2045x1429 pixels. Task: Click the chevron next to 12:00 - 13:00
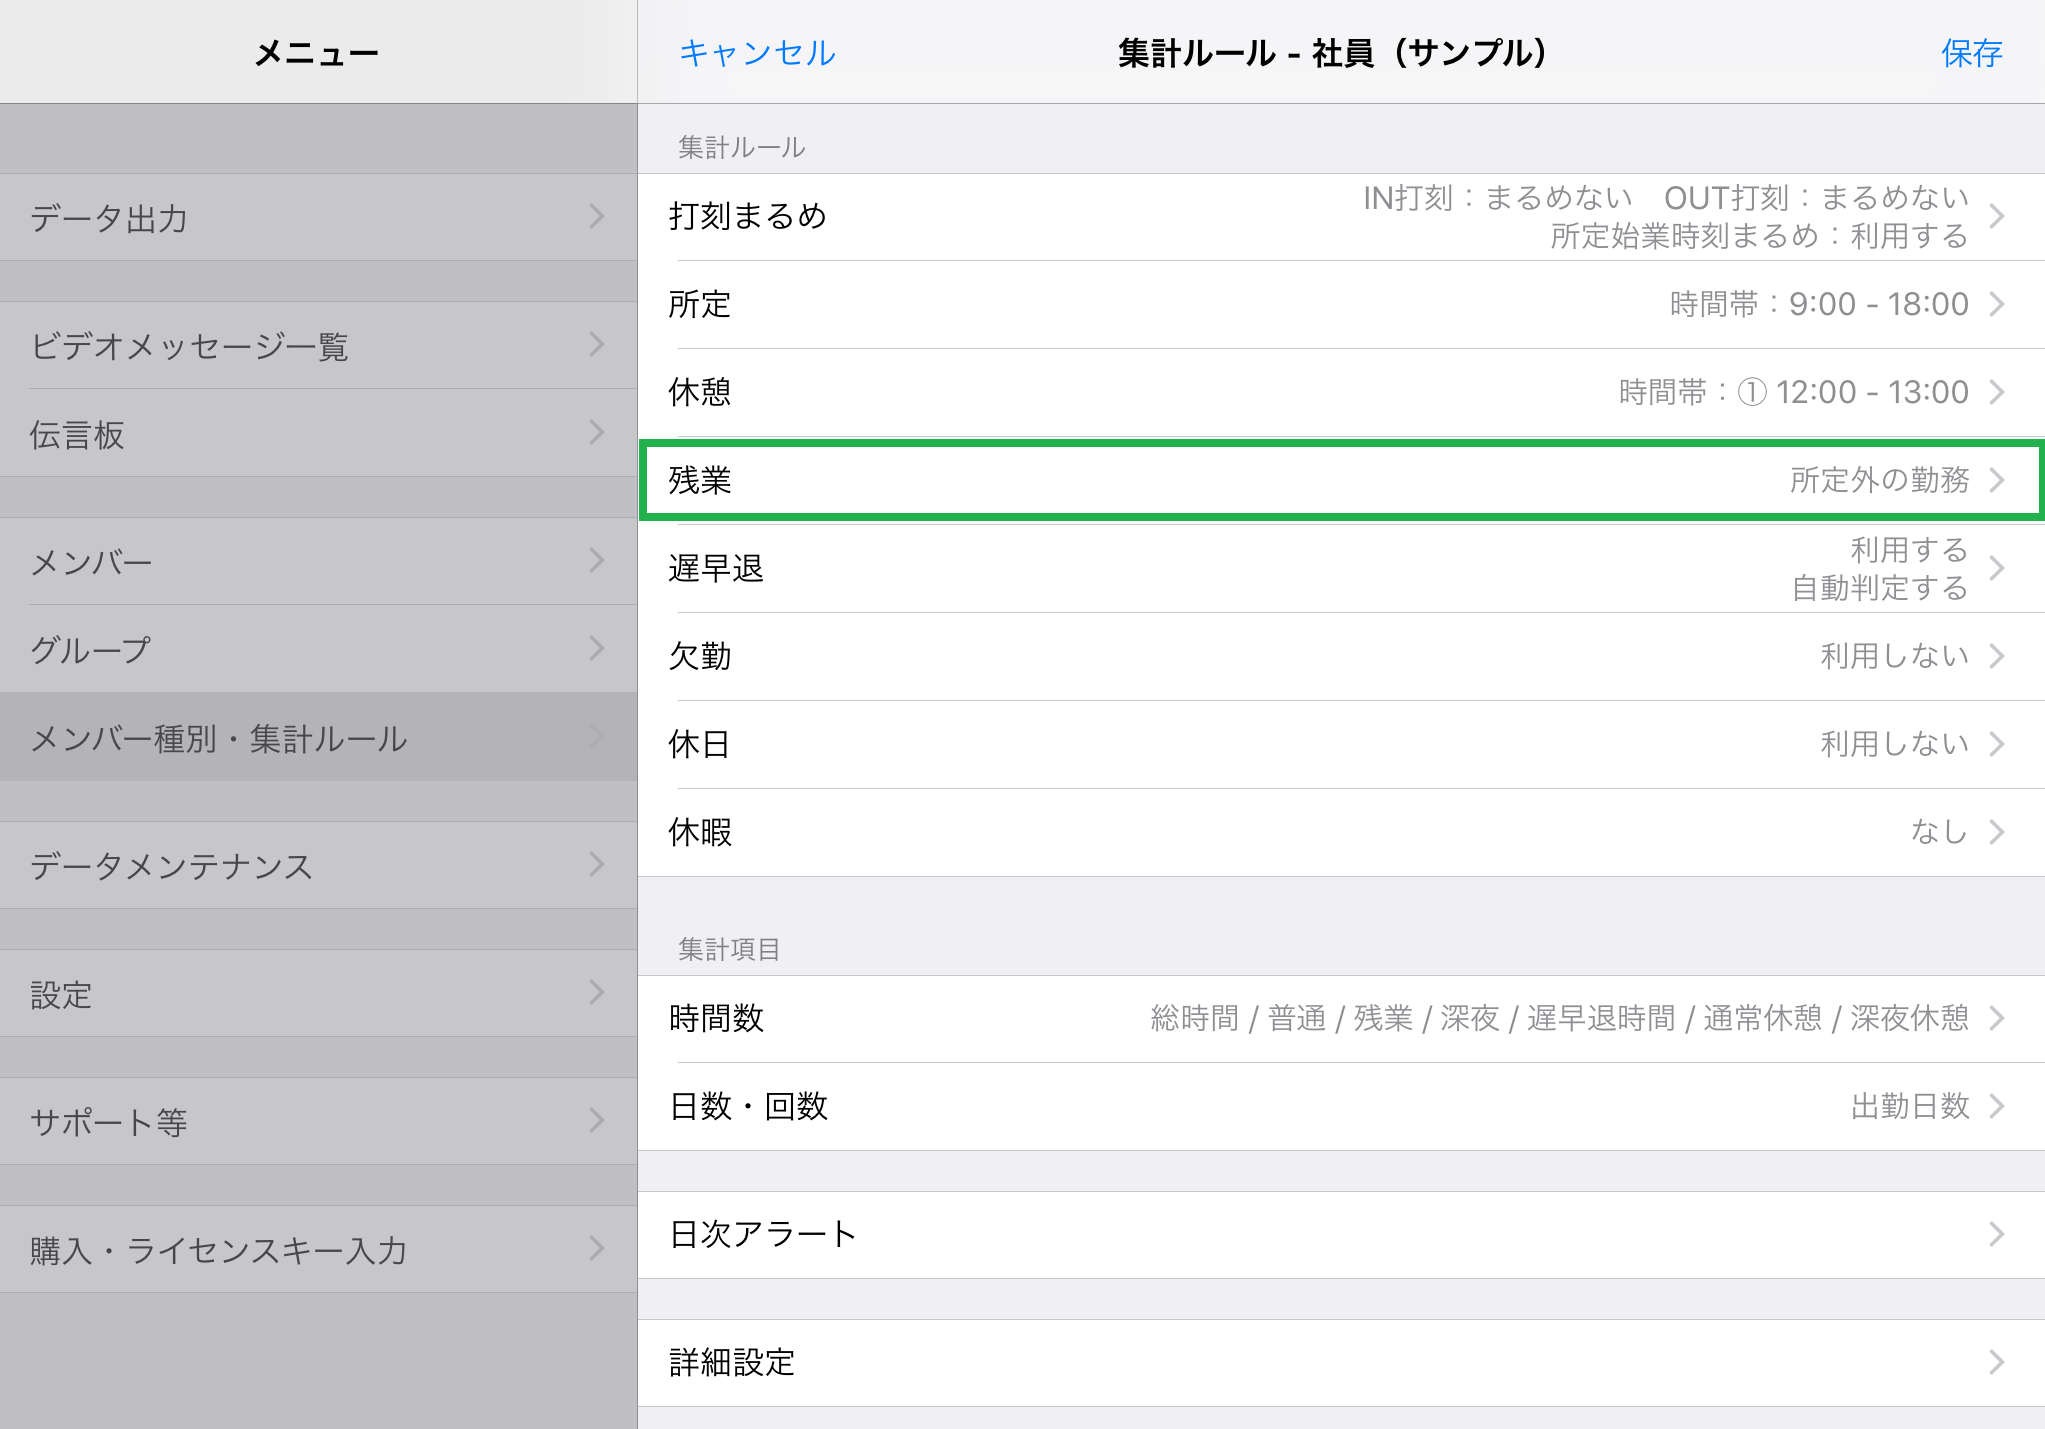1997,392
